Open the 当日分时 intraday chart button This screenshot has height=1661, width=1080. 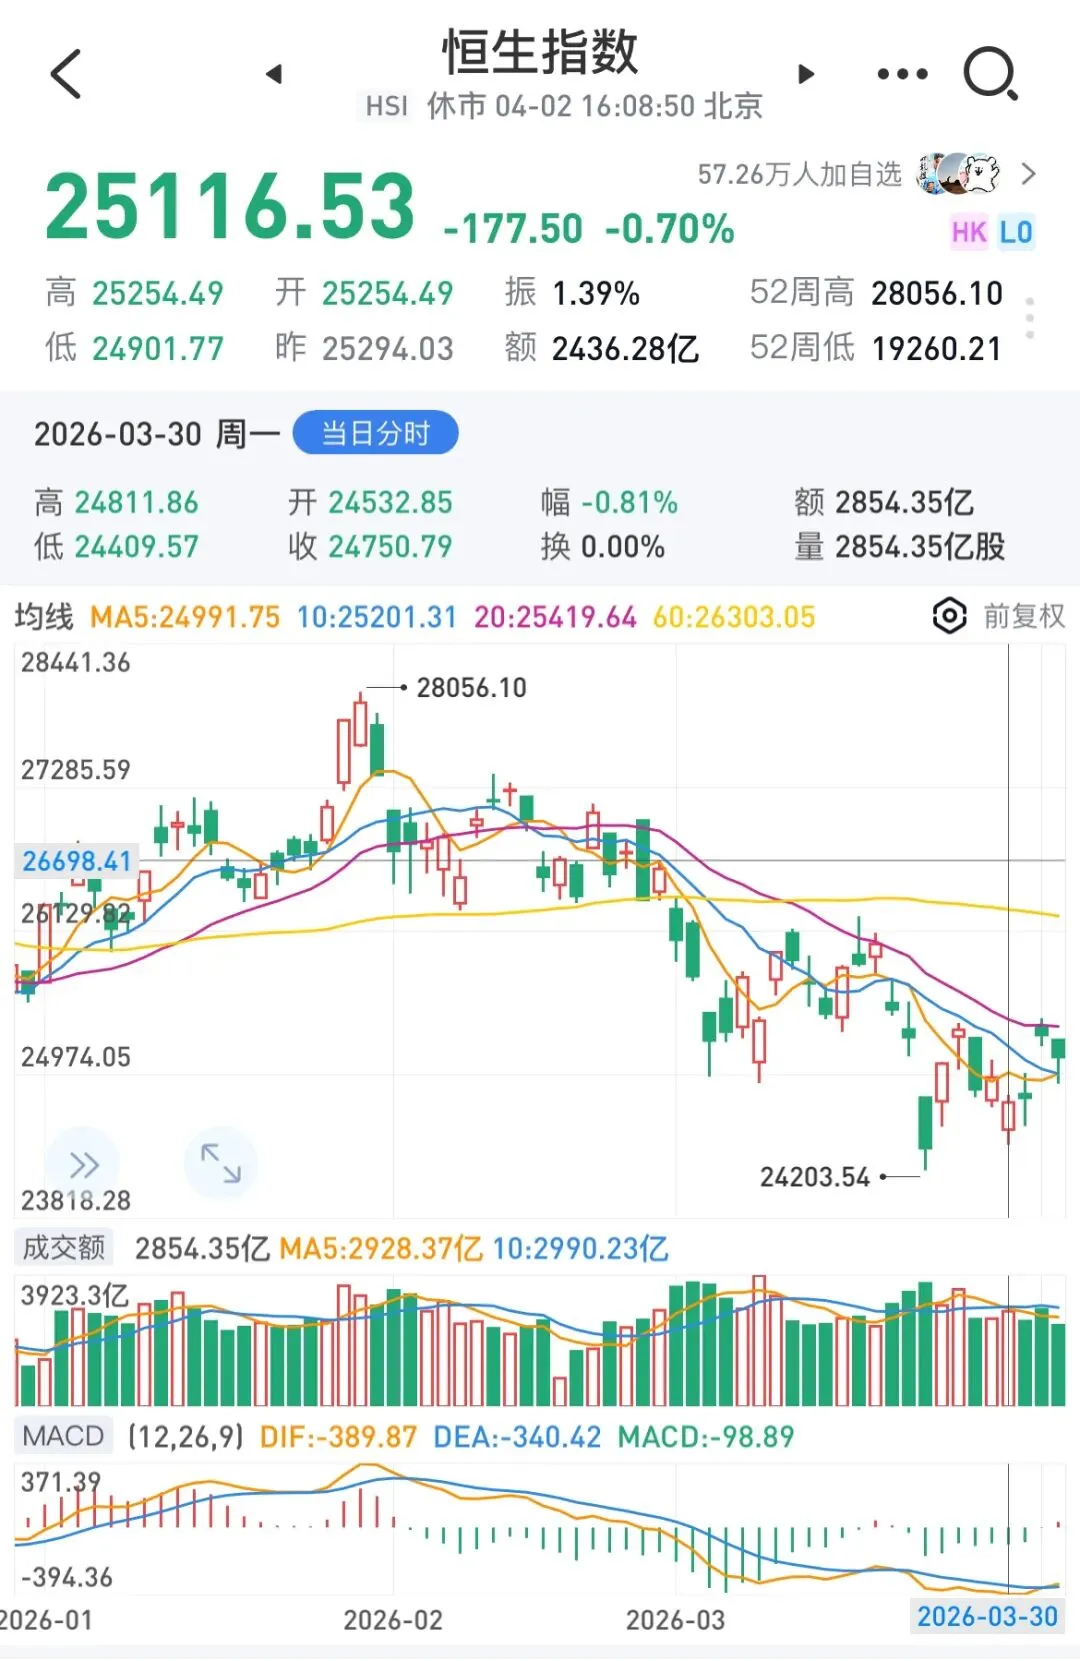tap(375, 433)
